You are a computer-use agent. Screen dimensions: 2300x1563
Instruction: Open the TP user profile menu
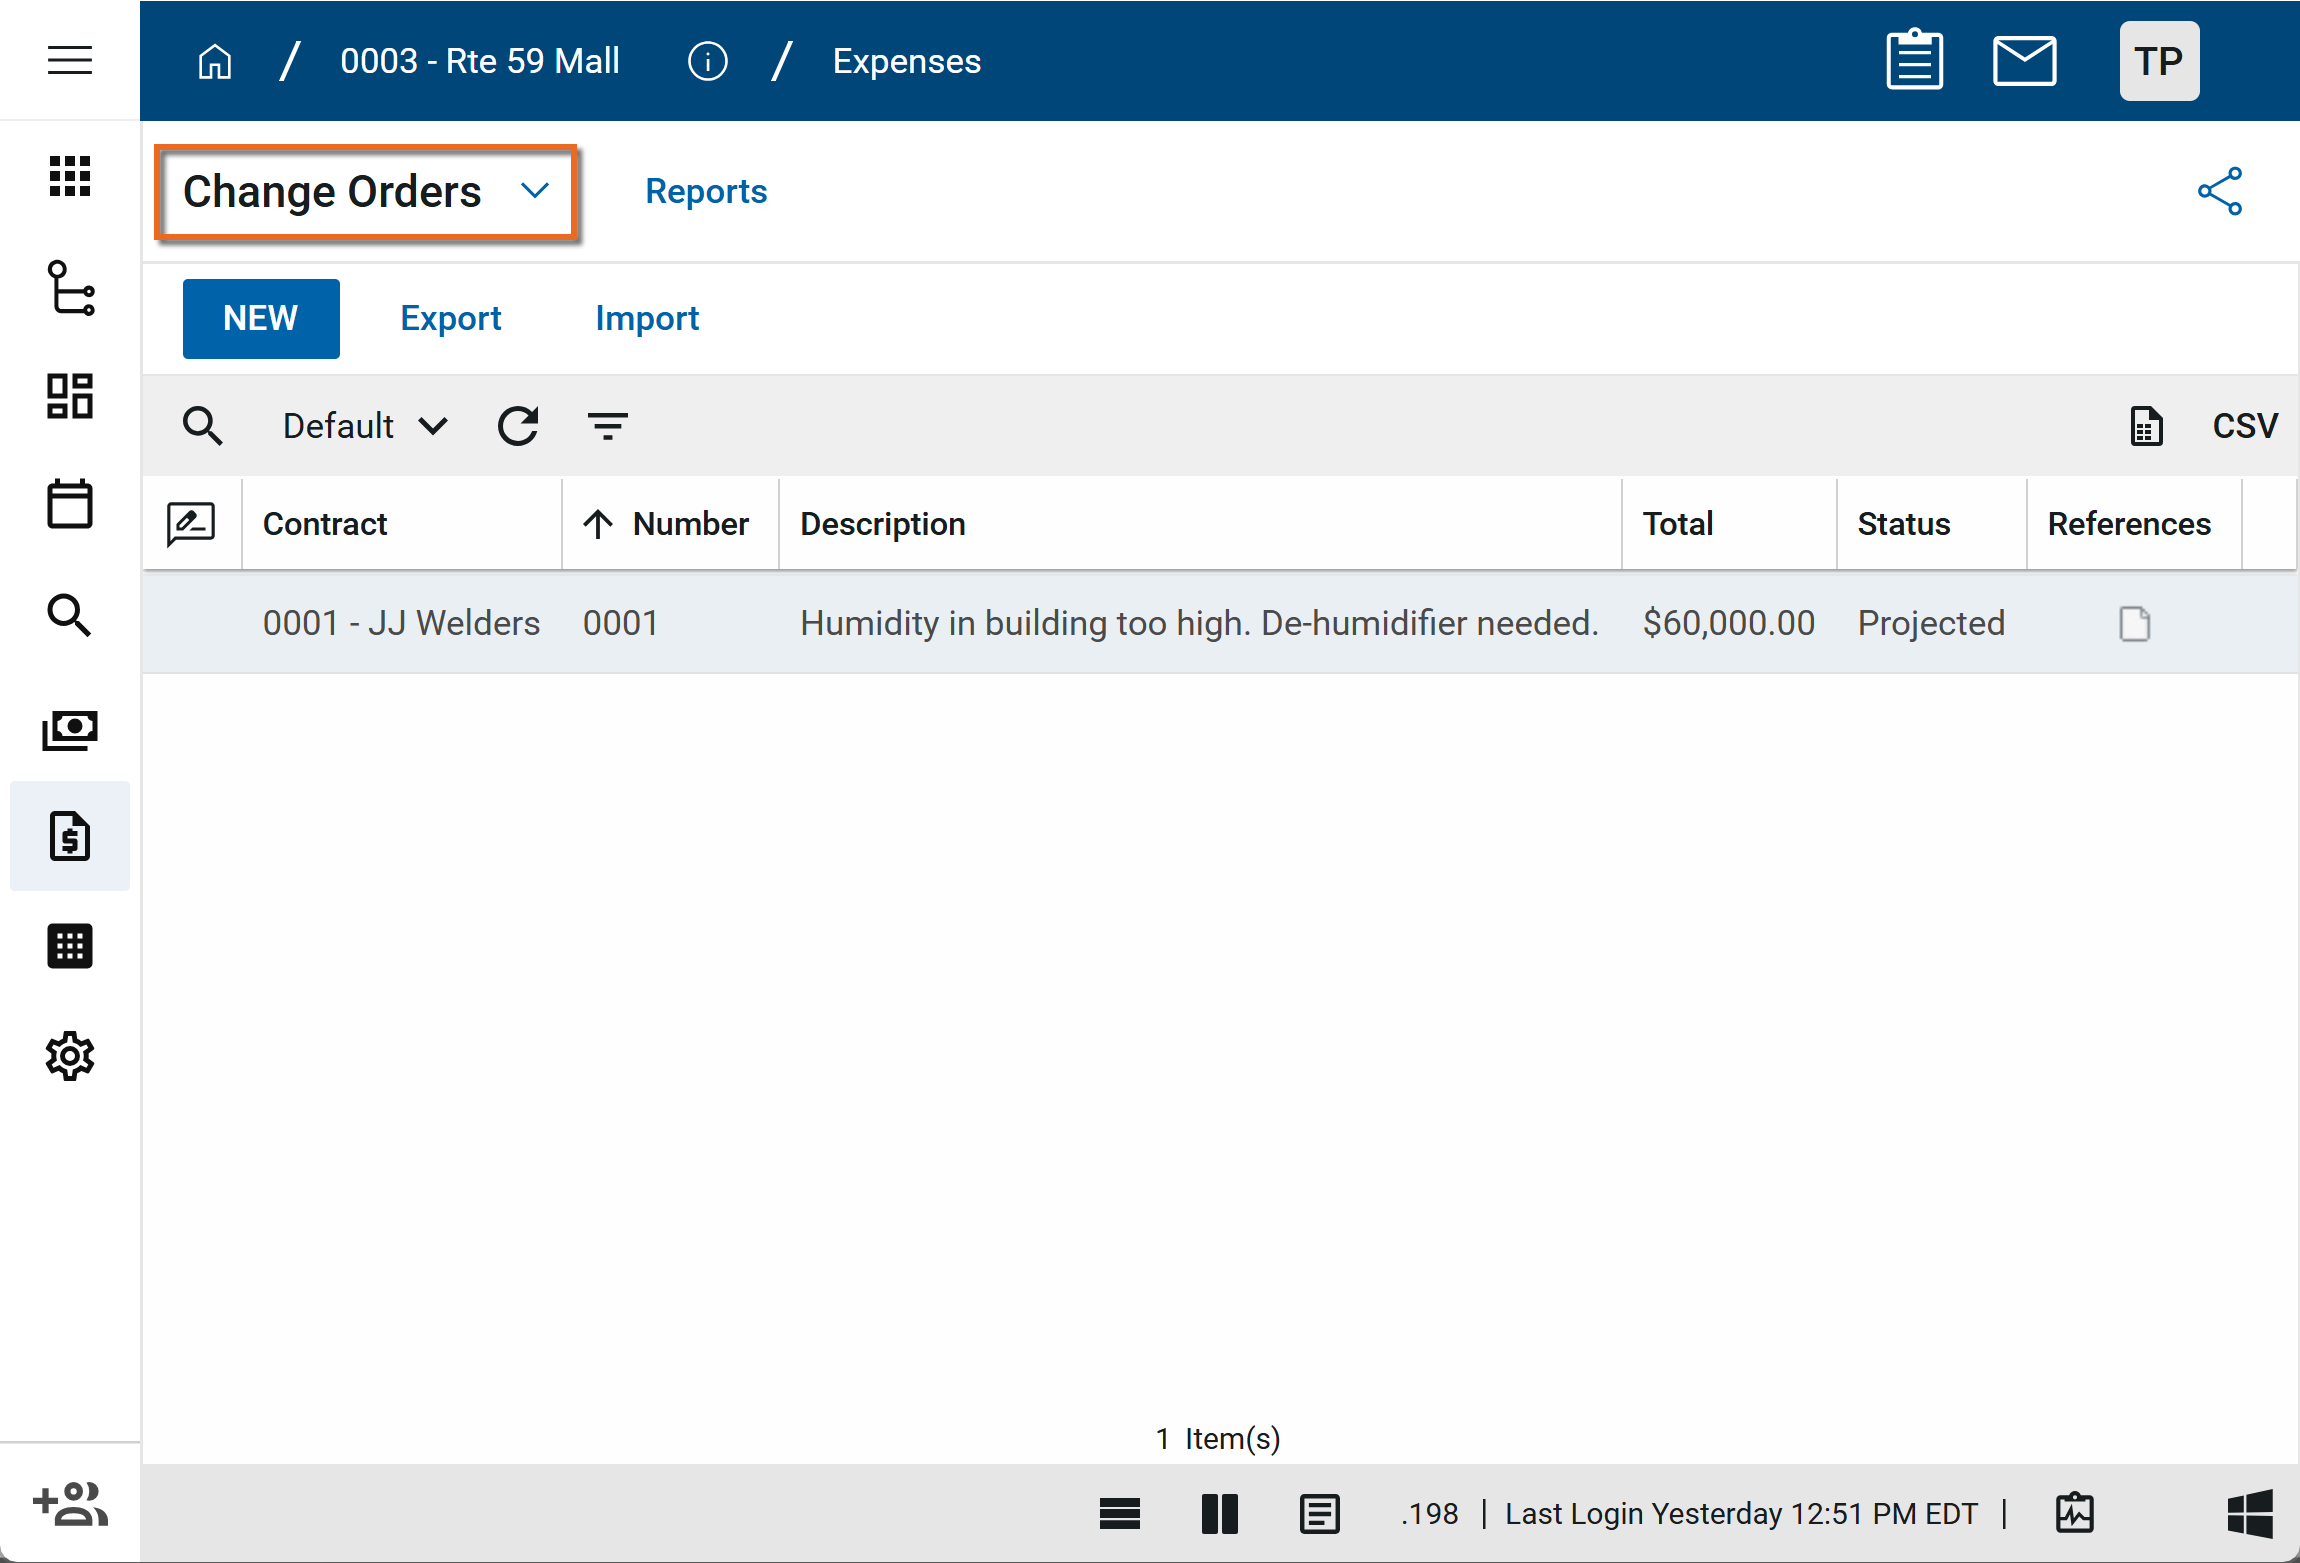click(2158, 61)
